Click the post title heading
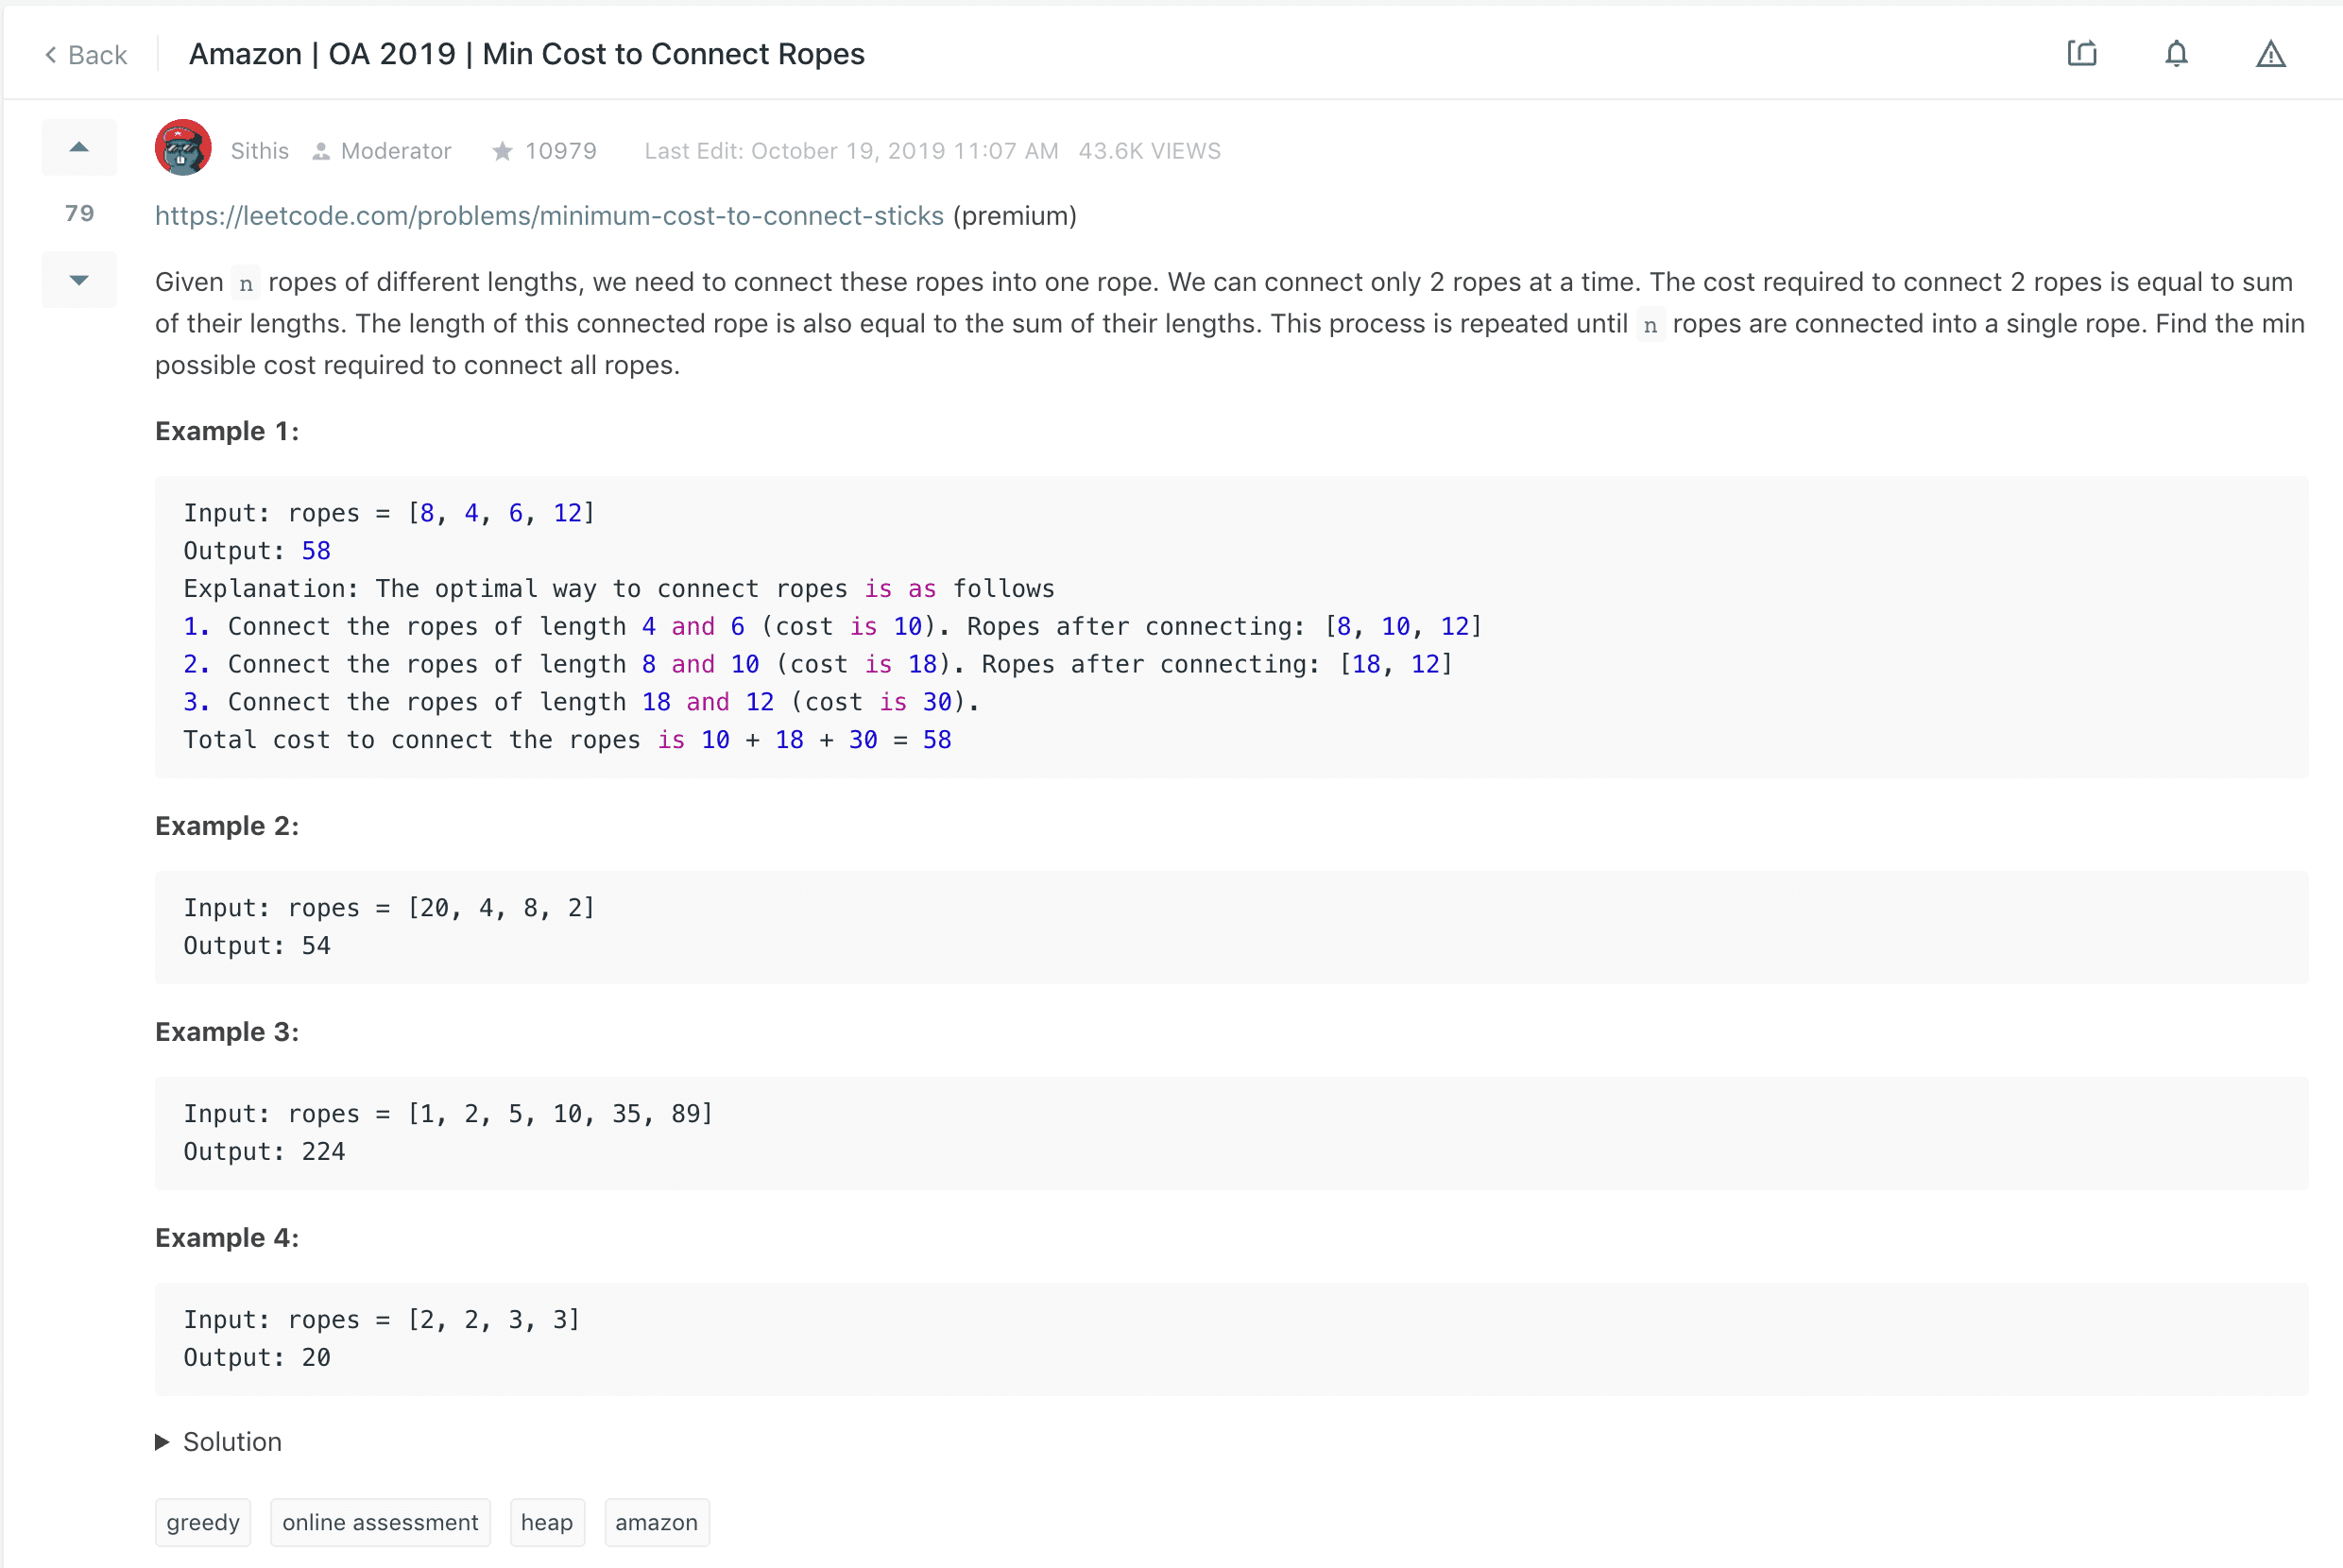The width and height of the screenshot is (2343, 1568). pos(526,54)
